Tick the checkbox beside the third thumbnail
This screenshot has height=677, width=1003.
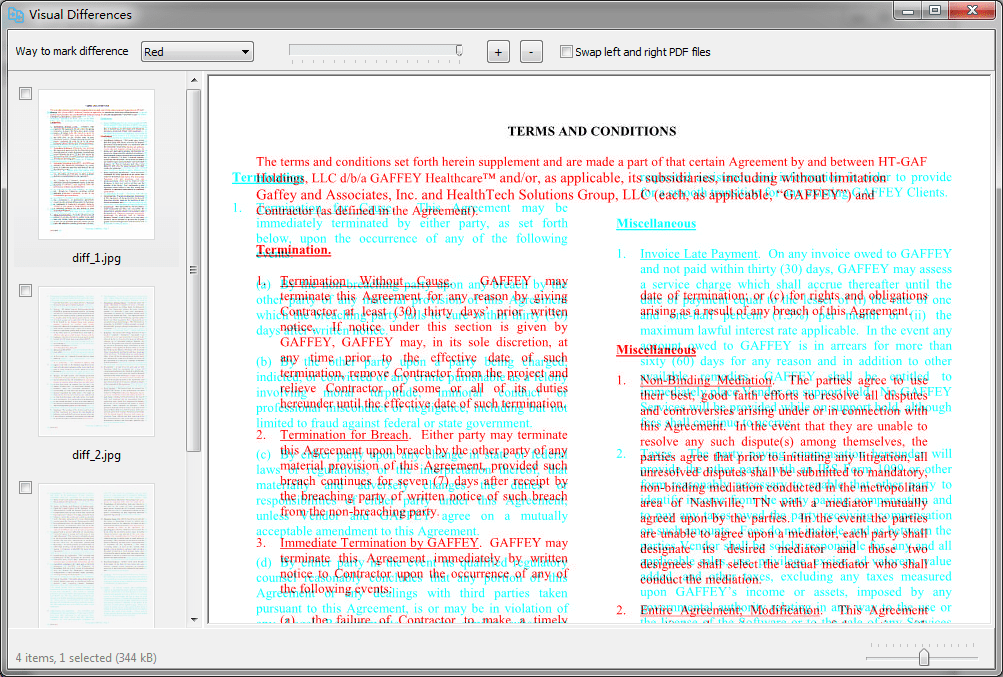(26, 488)
